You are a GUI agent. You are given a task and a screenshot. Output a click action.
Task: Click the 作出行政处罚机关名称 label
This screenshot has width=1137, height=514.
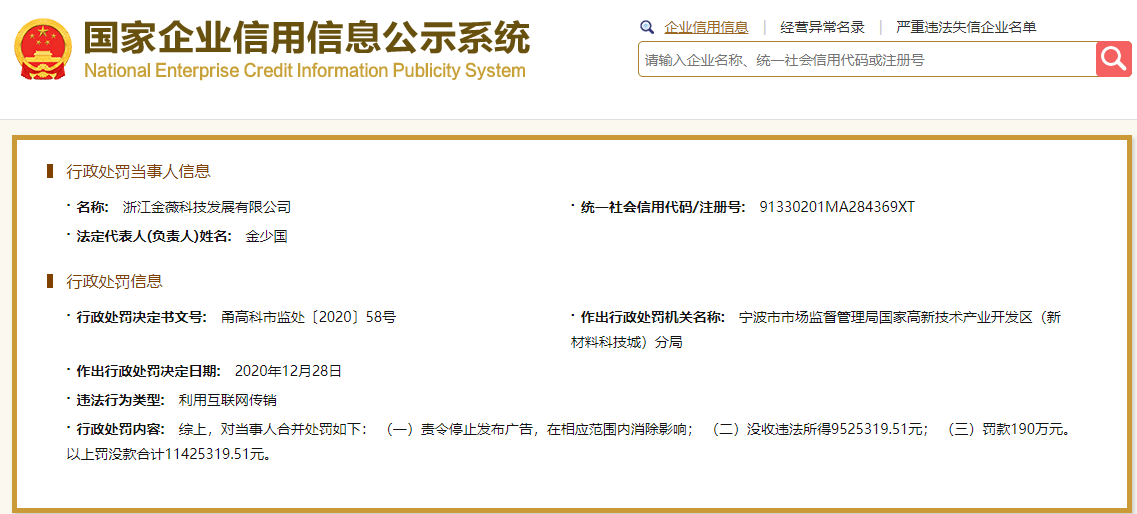coord(653,317)
